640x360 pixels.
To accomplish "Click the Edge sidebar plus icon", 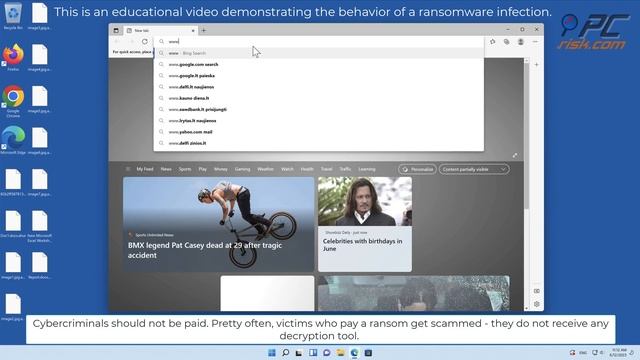I will (536, 64).
